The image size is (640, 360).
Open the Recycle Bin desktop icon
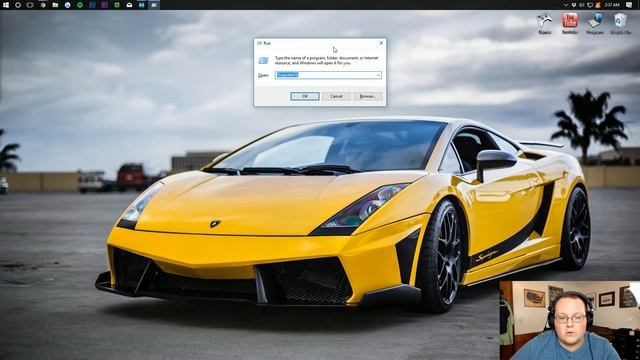pyautogui.click(x=620, y=24)
